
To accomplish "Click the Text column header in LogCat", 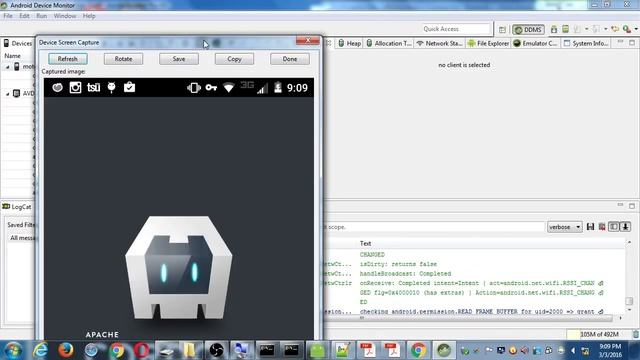I will [365, 243].
